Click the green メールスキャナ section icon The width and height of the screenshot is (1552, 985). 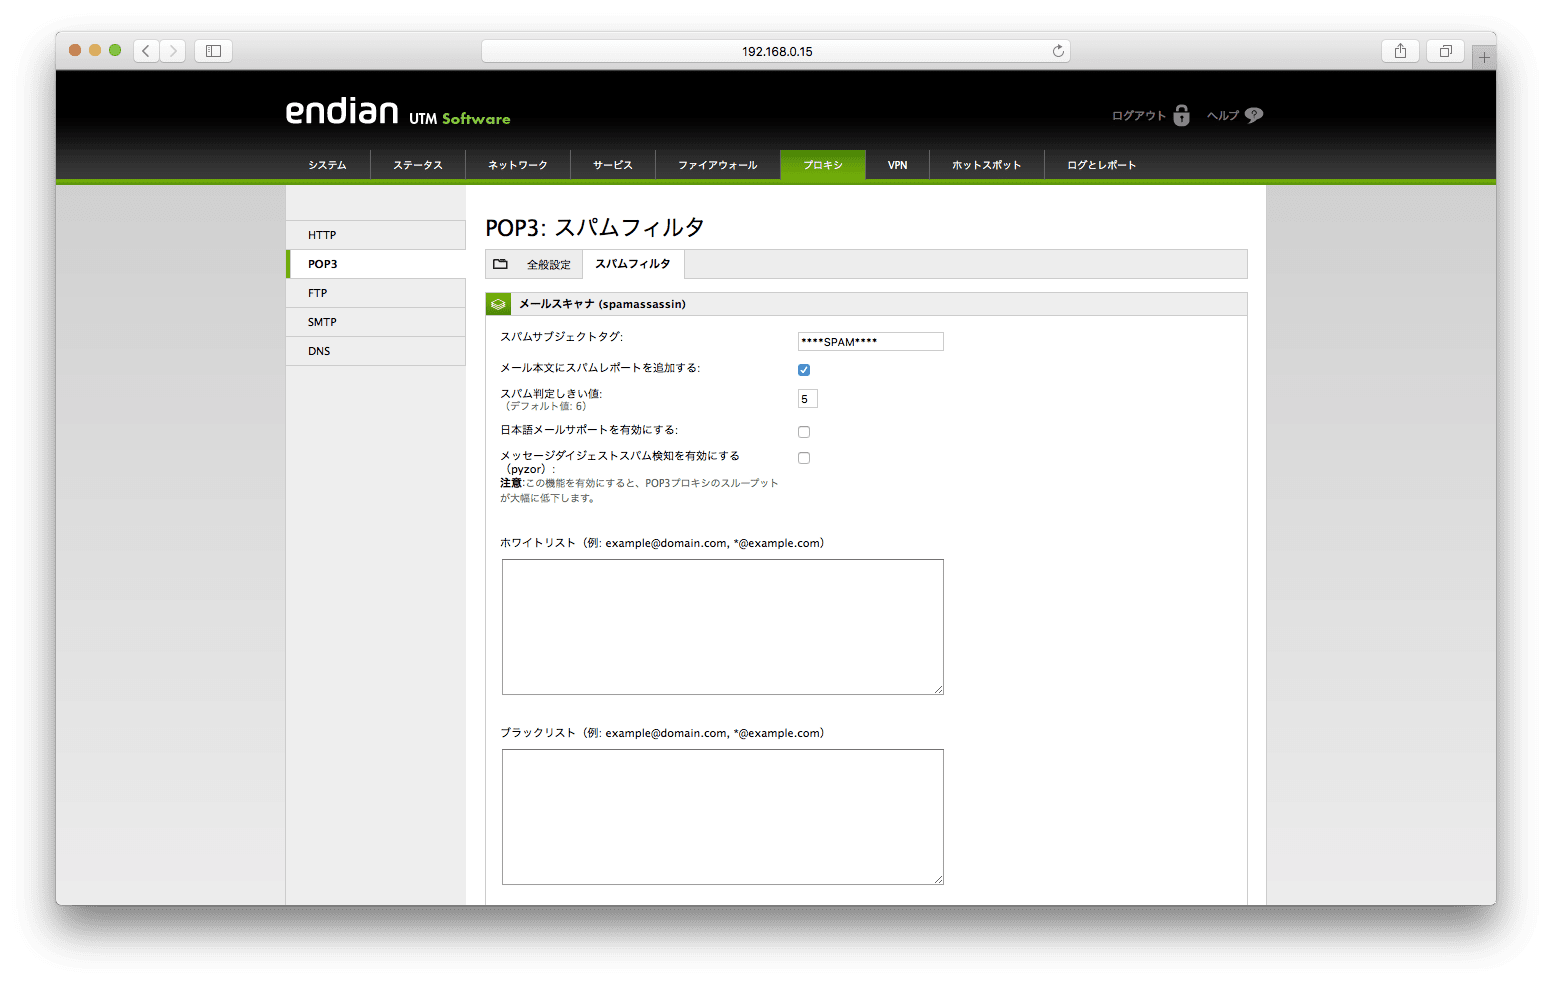pyautogui.click(x=498, y=304)
